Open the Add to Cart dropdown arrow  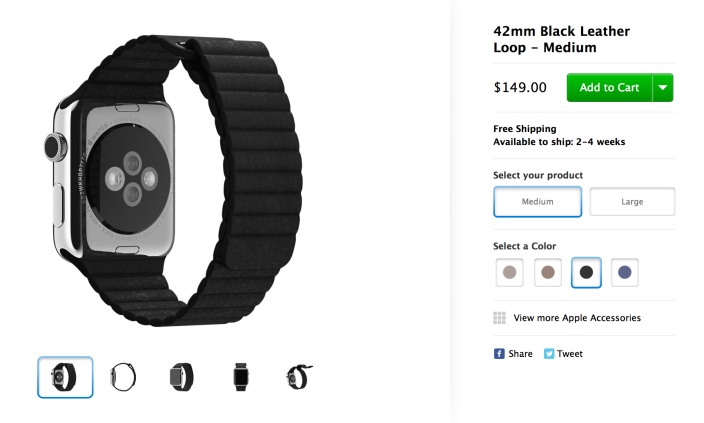click(663, 88)
